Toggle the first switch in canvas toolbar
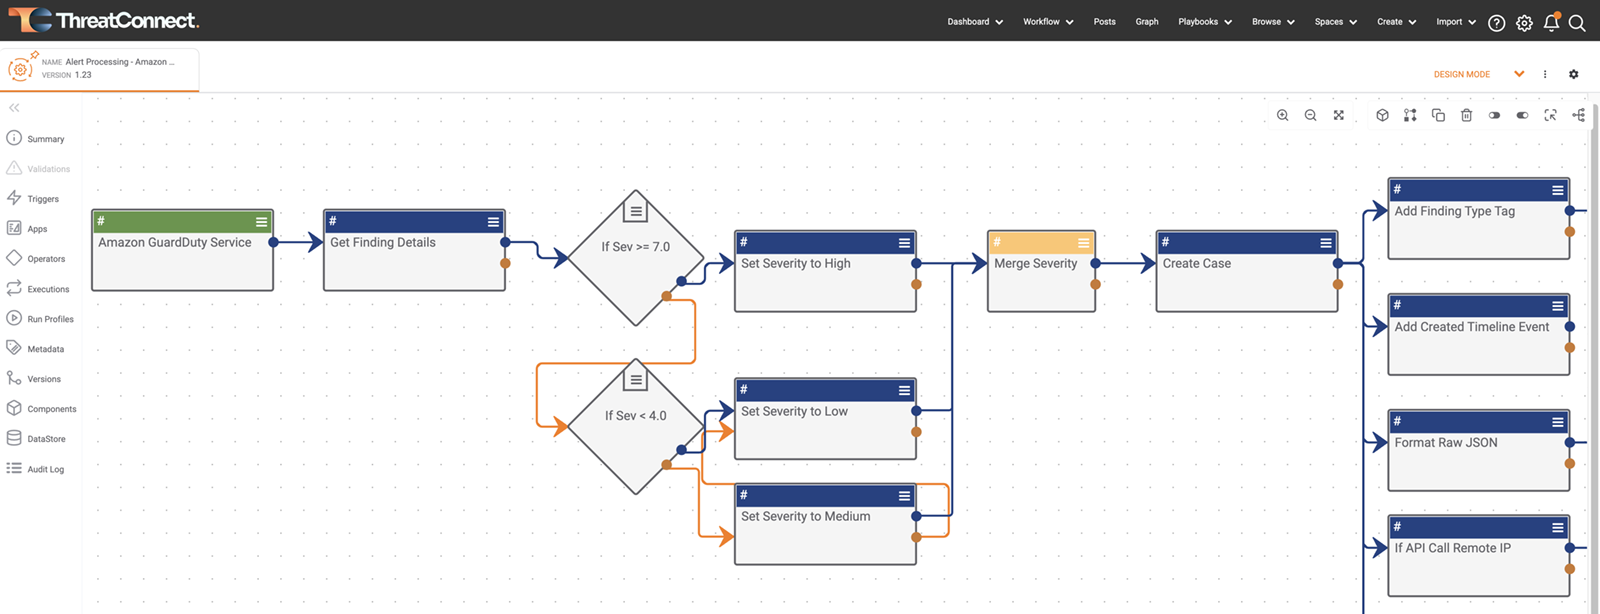1600x614 pixels. coord(1494,116)
